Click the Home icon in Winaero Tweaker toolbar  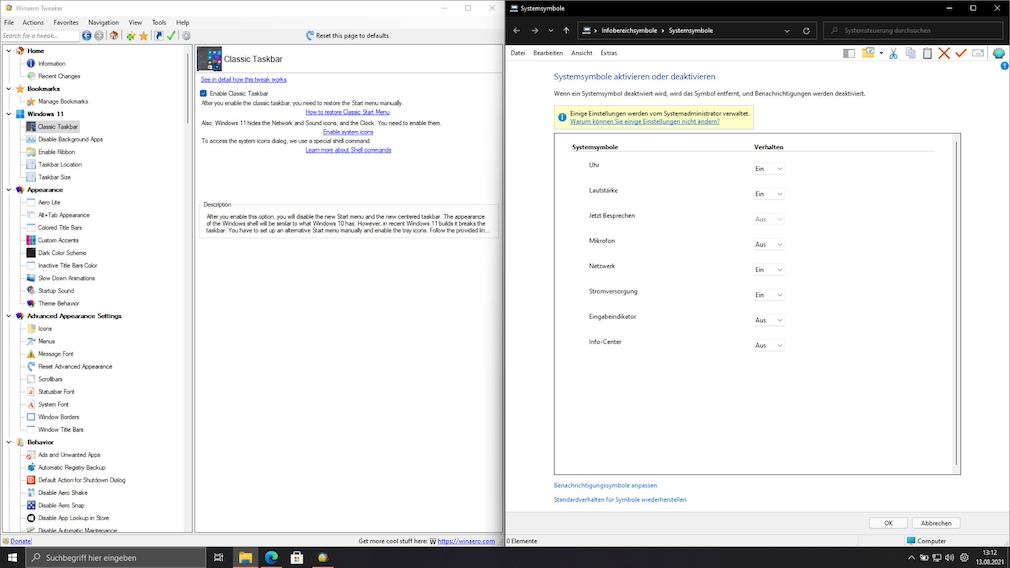(114, 35)
